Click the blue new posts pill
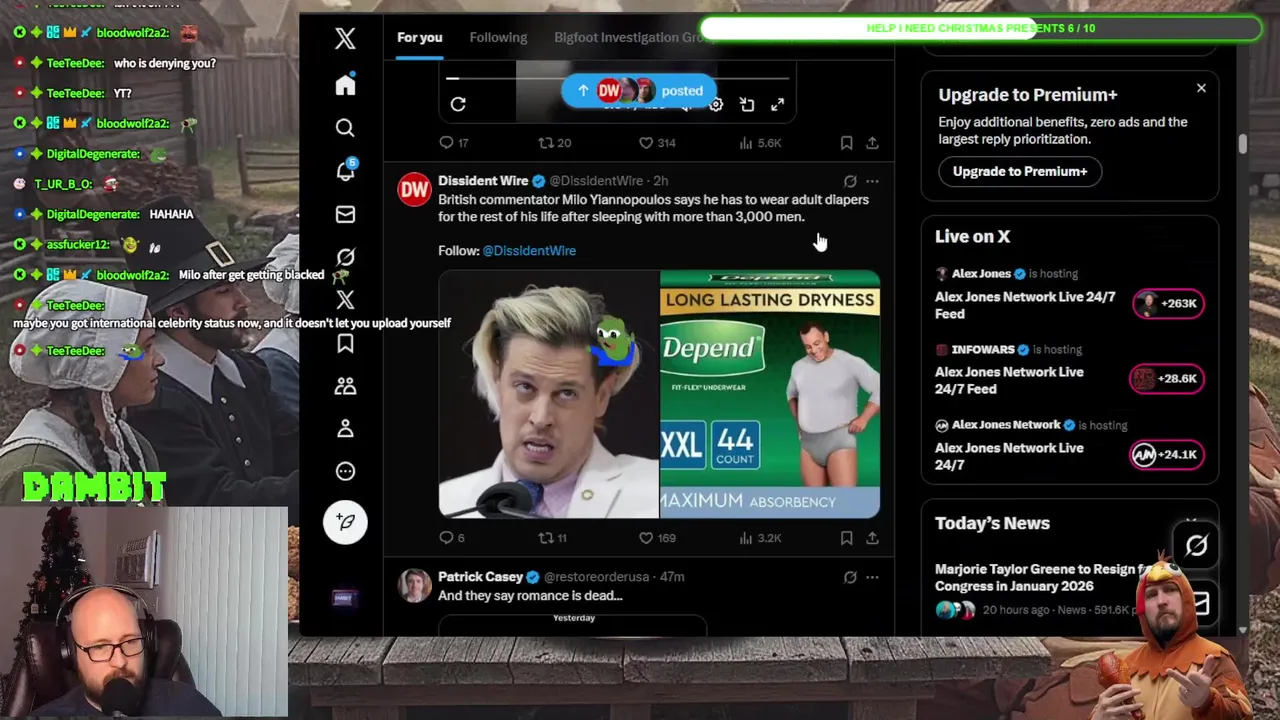Screen dimensions: 1280x720 click(639, 91)
